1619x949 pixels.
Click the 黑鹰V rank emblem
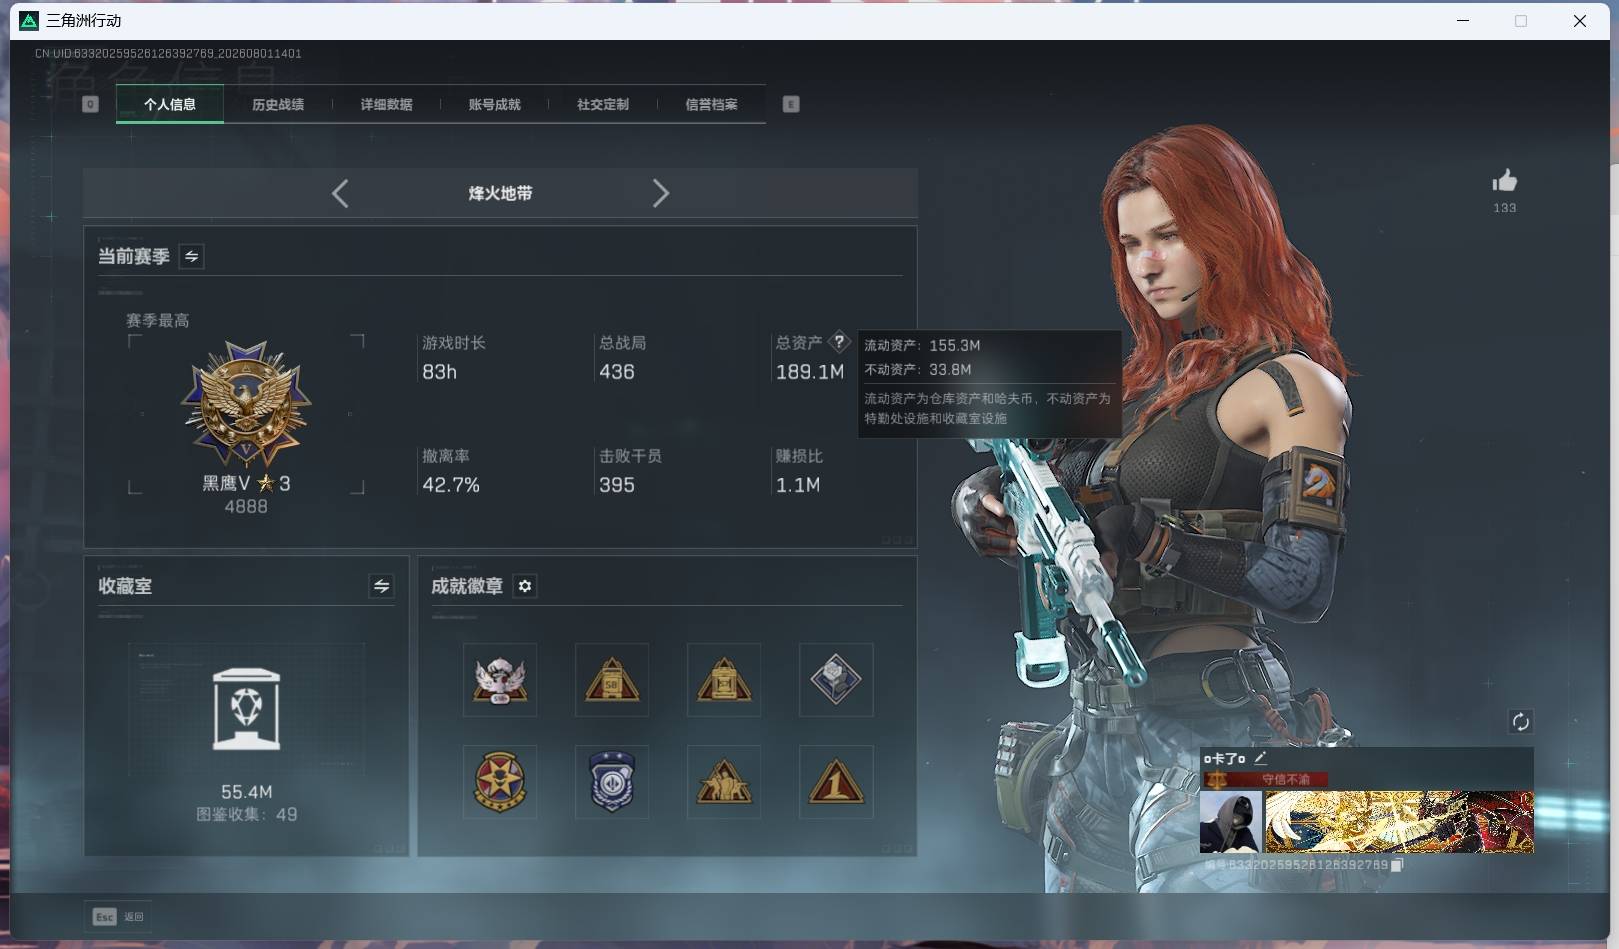pyautogui.click(x=246, y=404)
